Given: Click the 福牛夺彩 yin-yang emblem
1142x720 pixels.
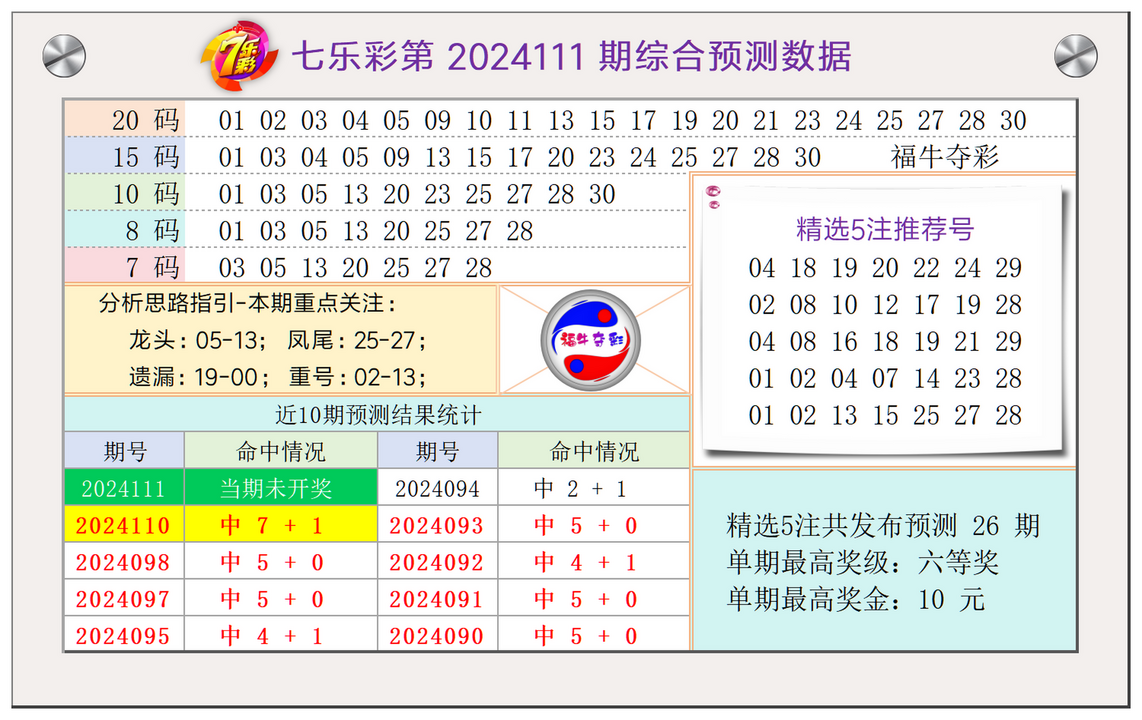Looking at the screenshot, I should (x=591, y=340).
